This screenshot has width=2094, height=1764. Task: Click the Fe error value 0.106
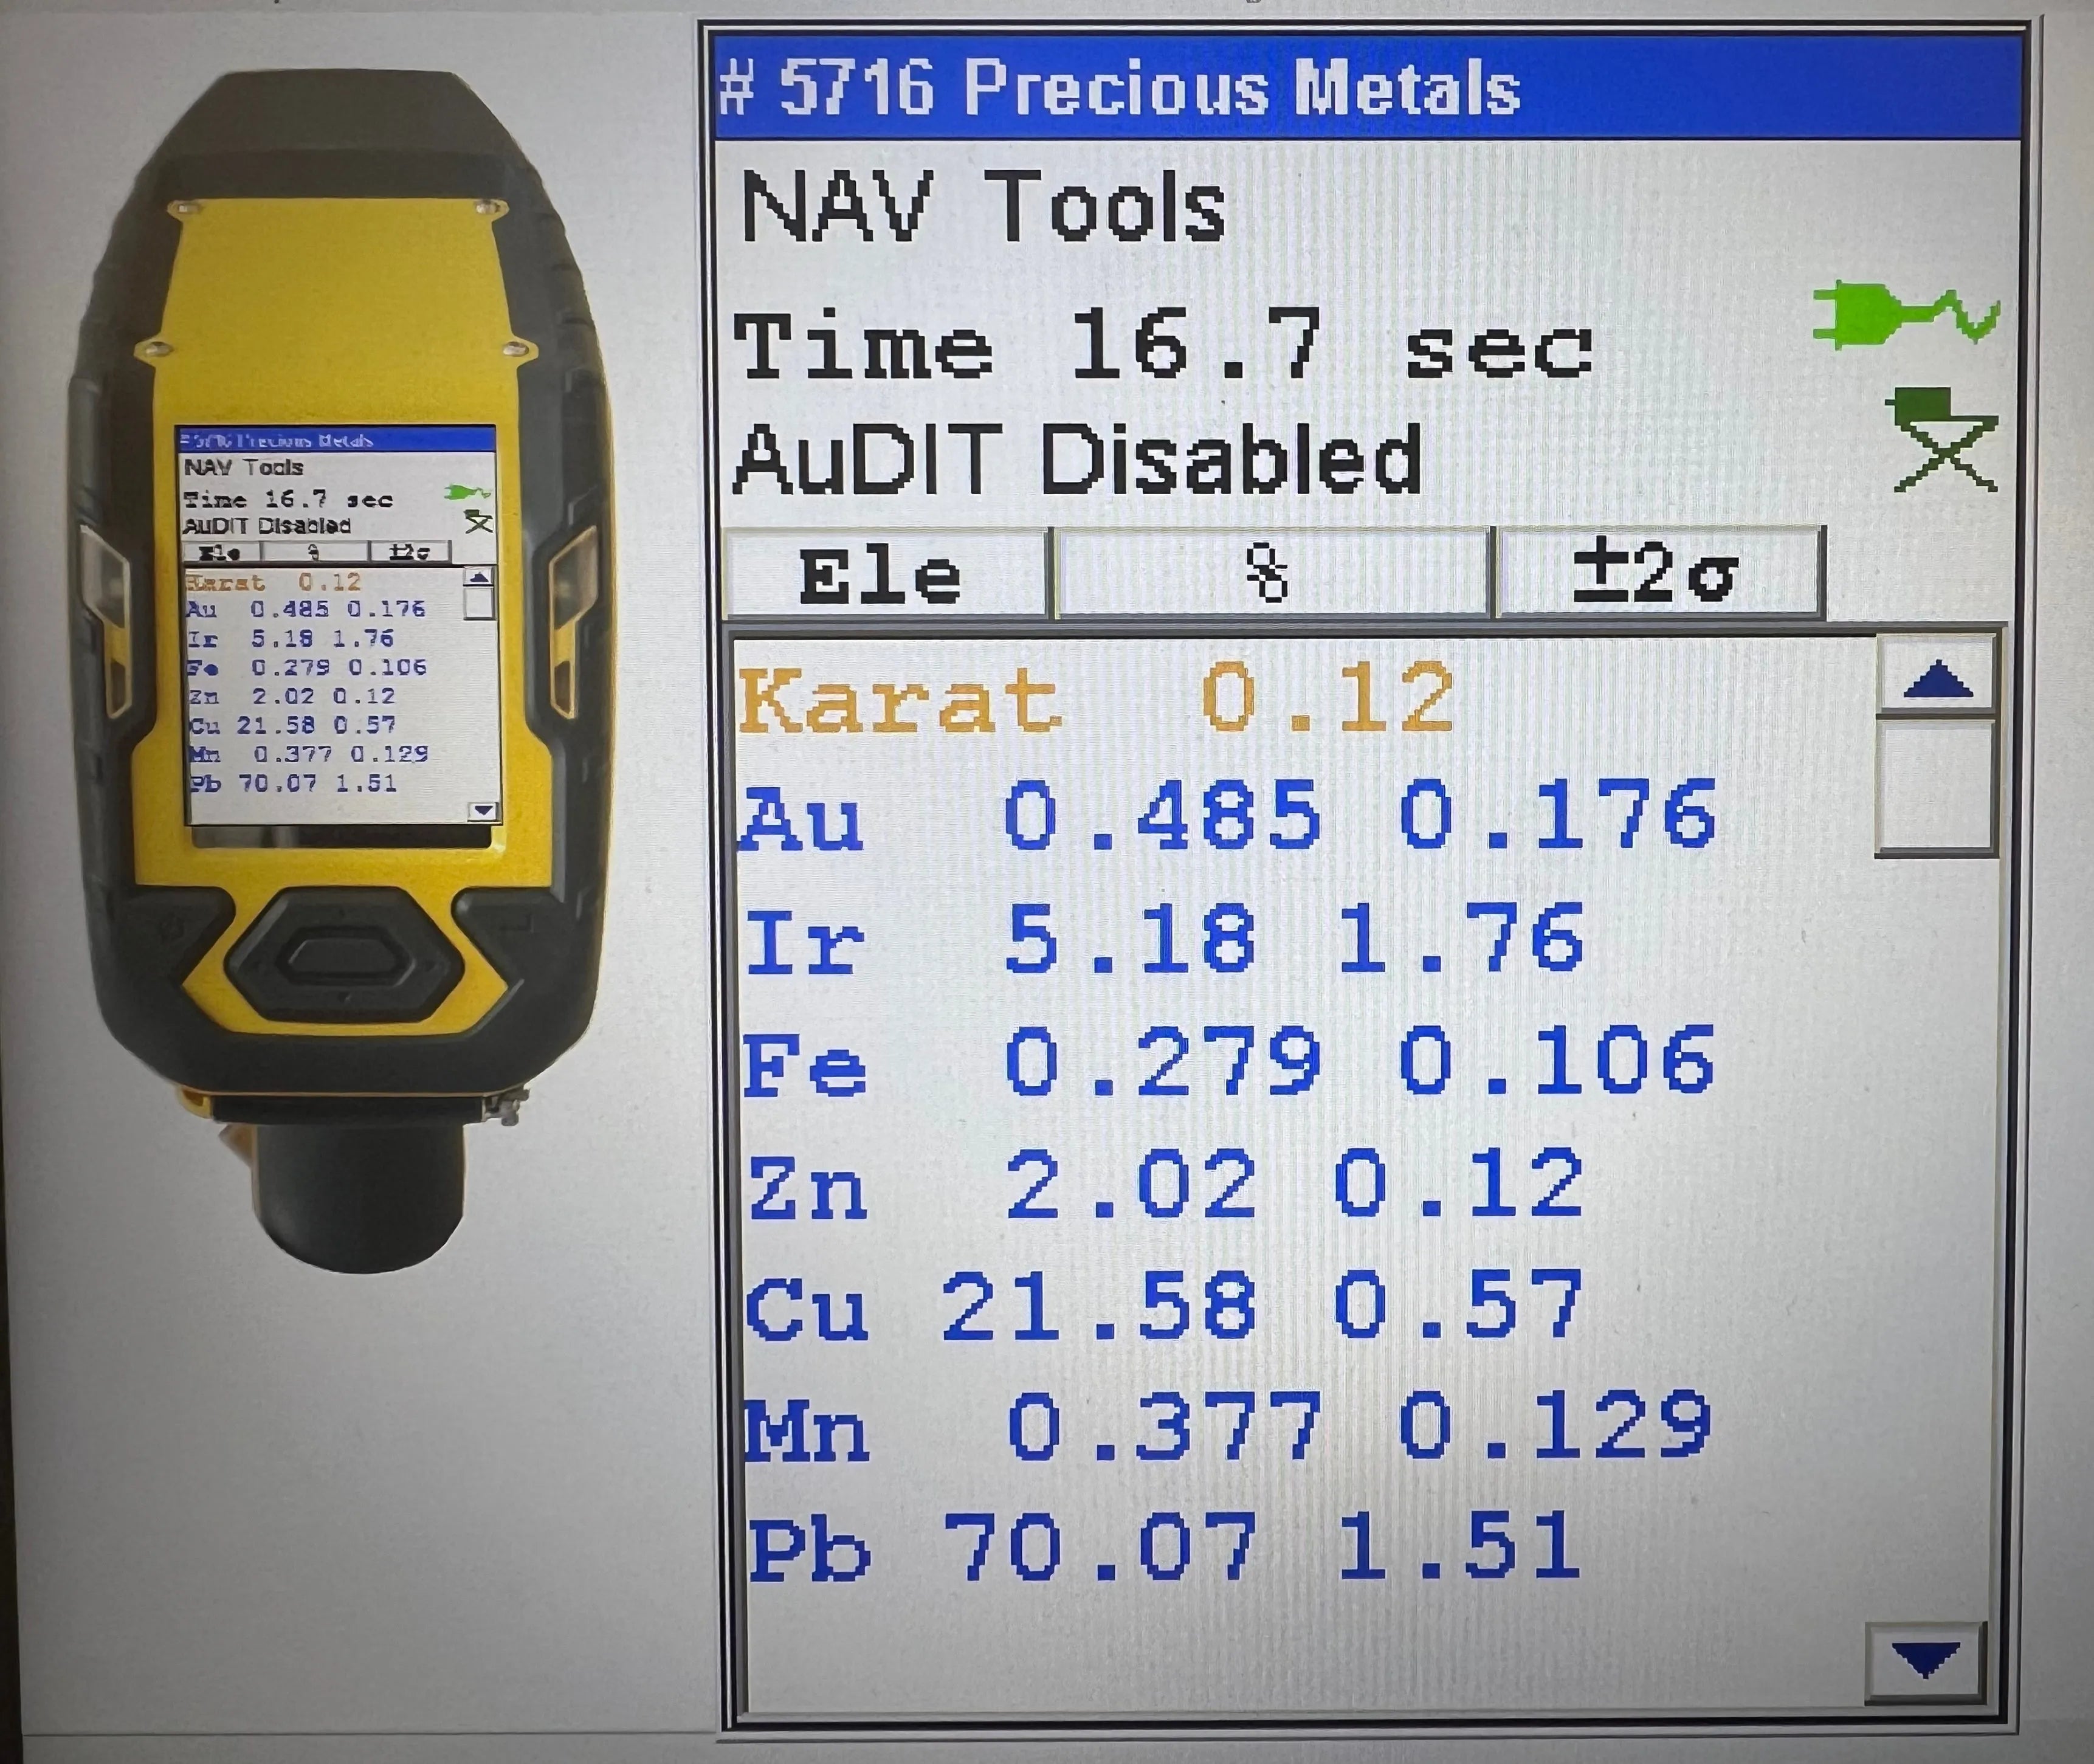coord(1557,1059)
